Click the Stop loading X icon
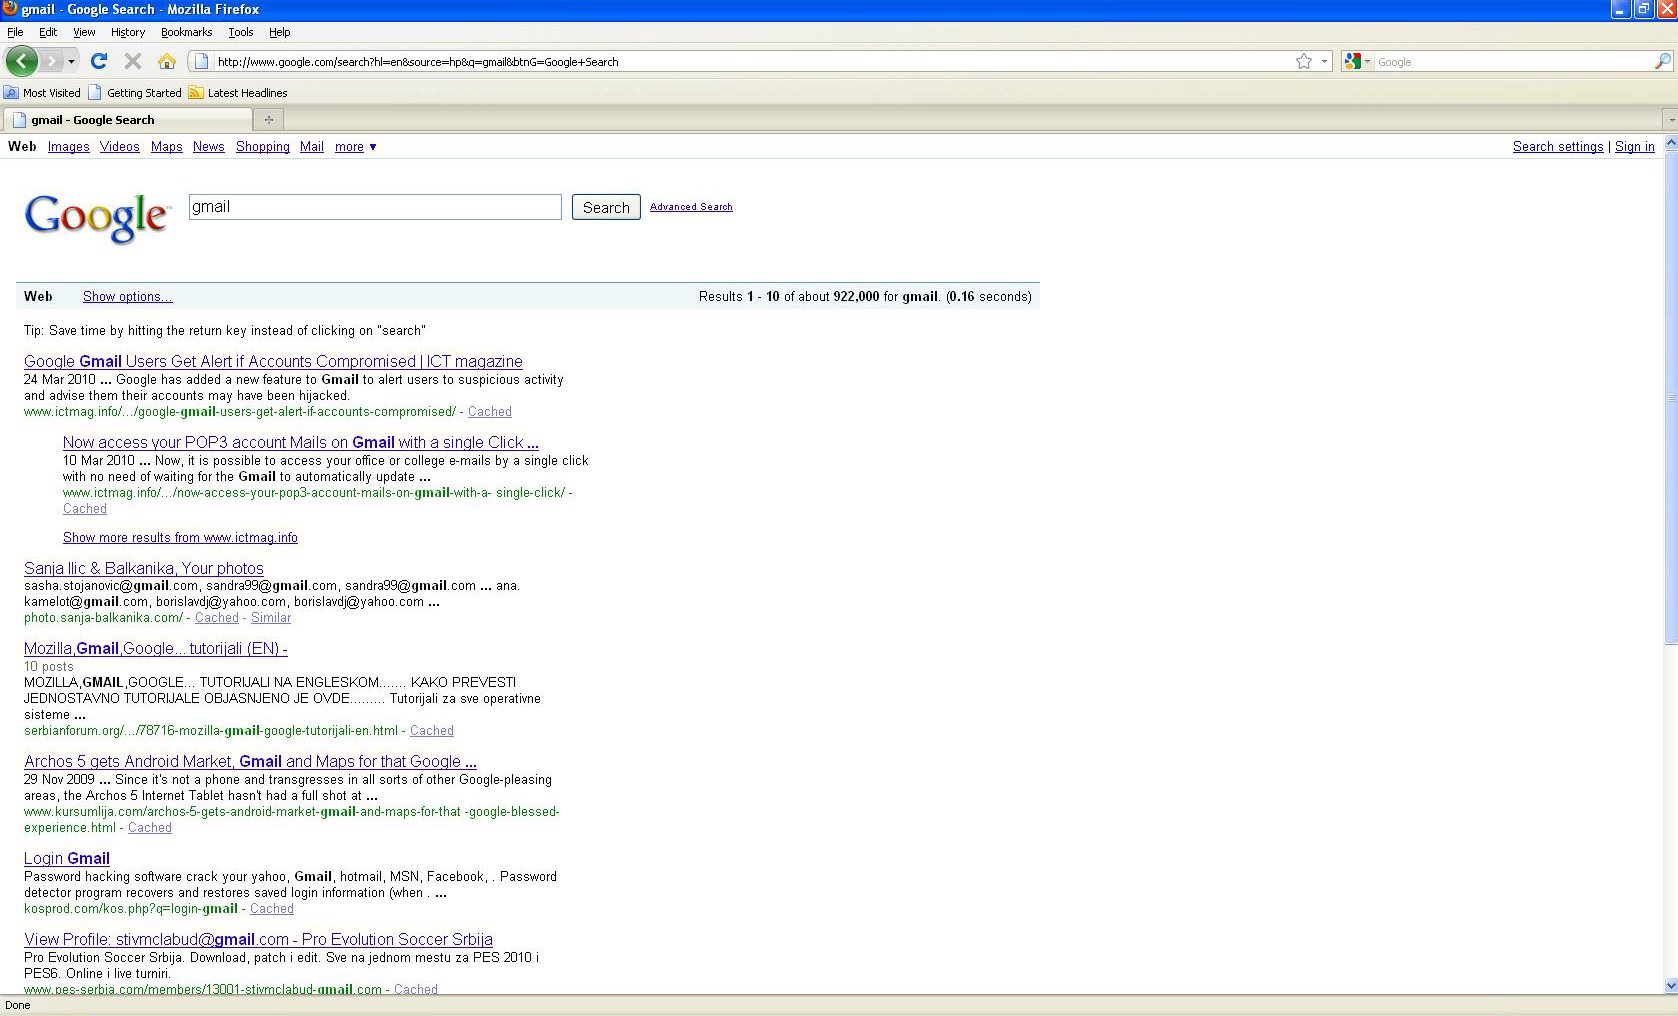Image resolution: width=1678 pixels, height=1016 pixels. (x=132, y=61)
